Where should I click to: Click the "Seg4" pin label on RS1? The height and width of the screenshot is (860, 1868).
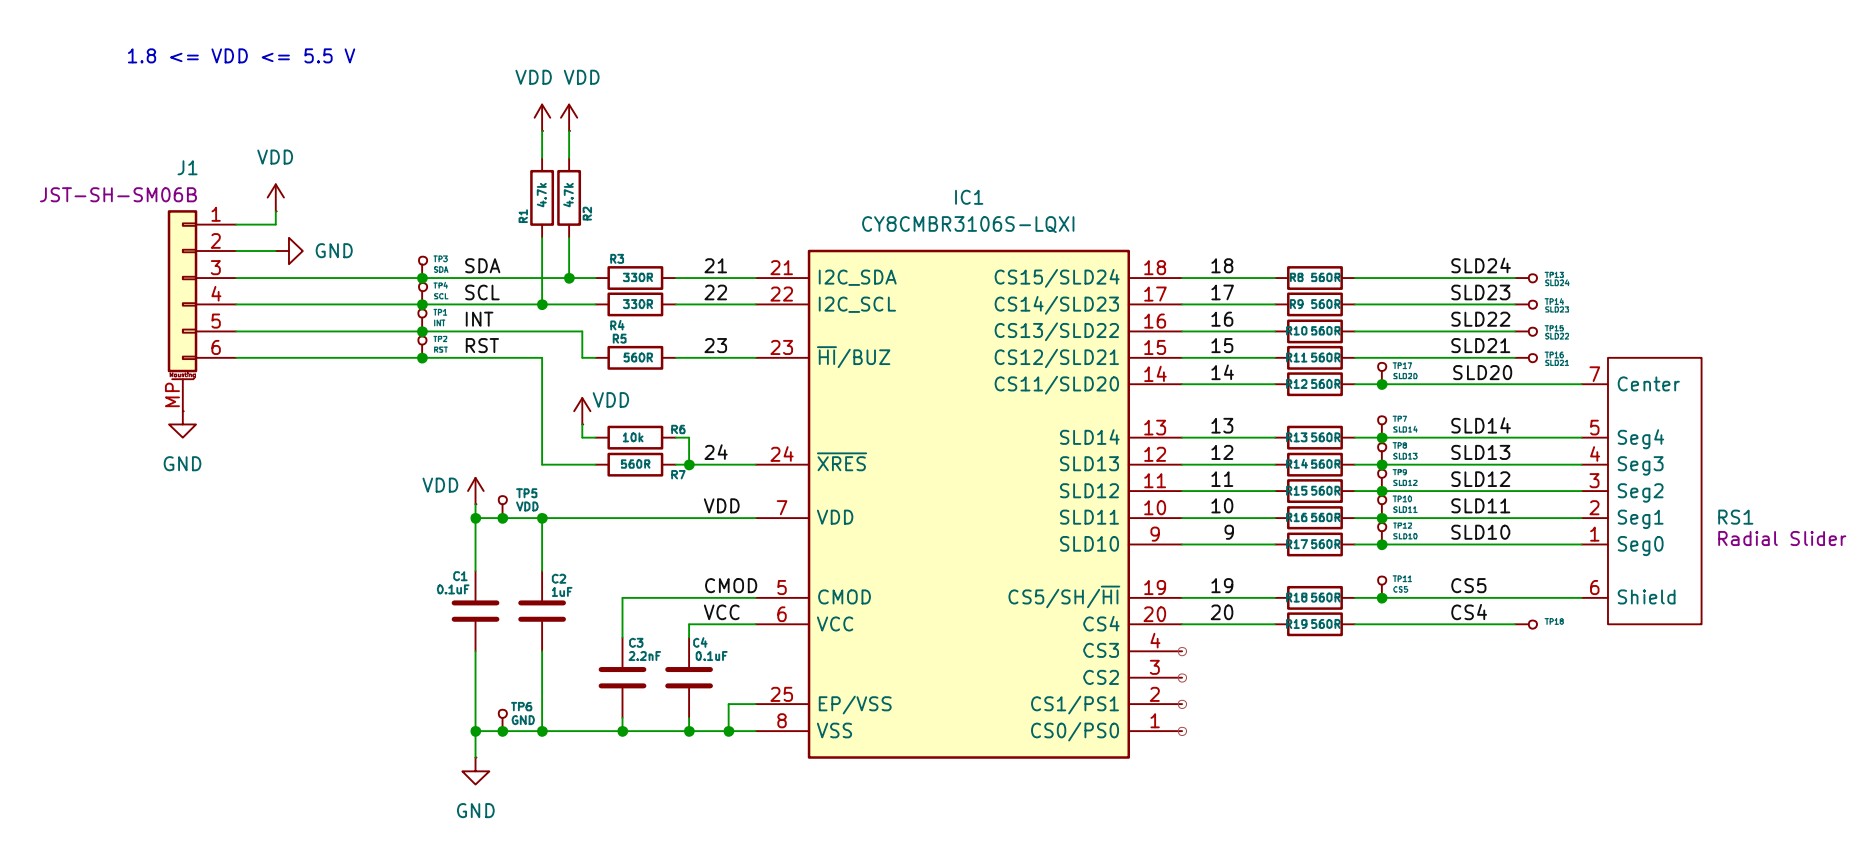(x=1640, y=438)
